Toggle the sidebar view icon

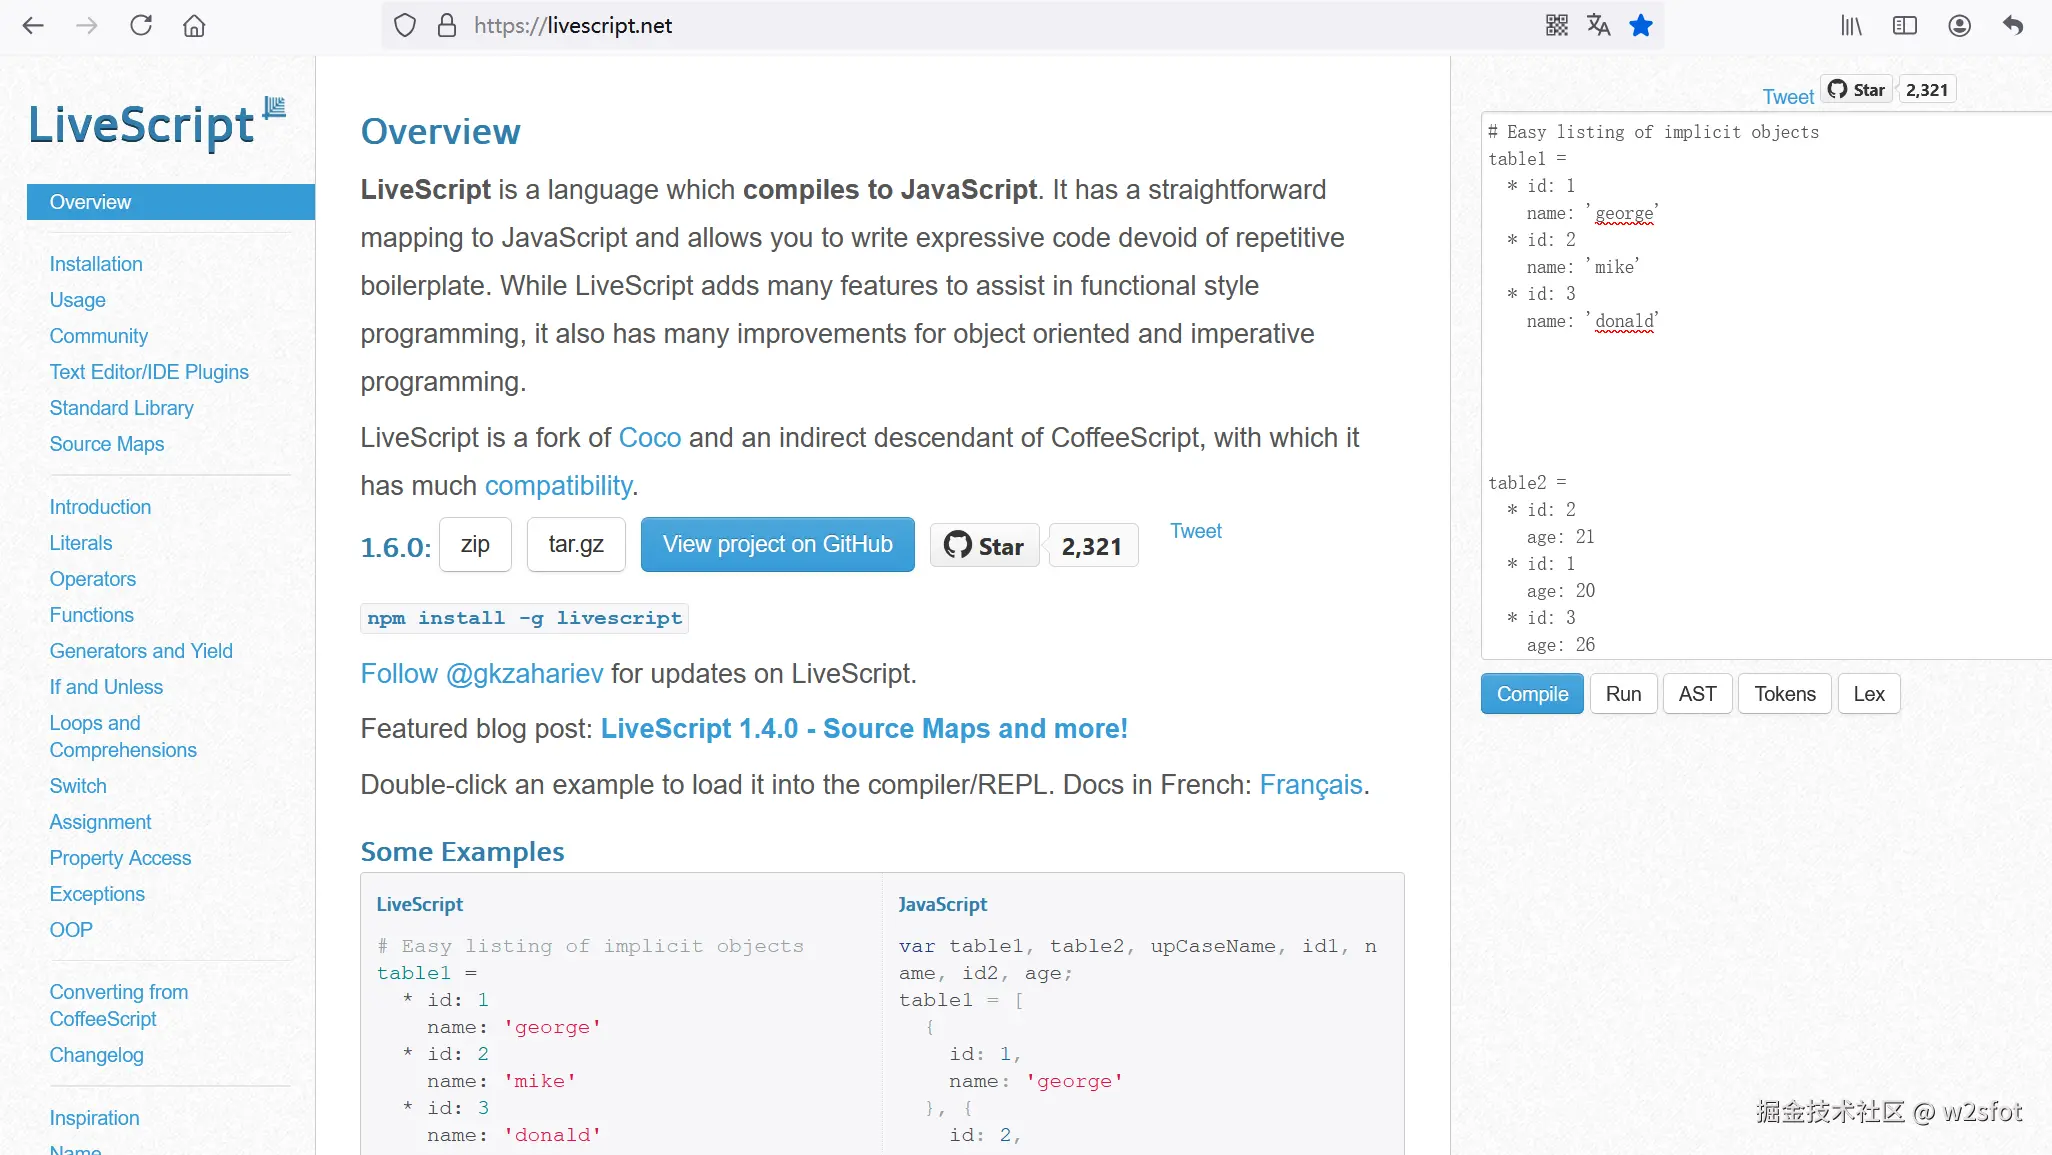tap(1905, 26)
